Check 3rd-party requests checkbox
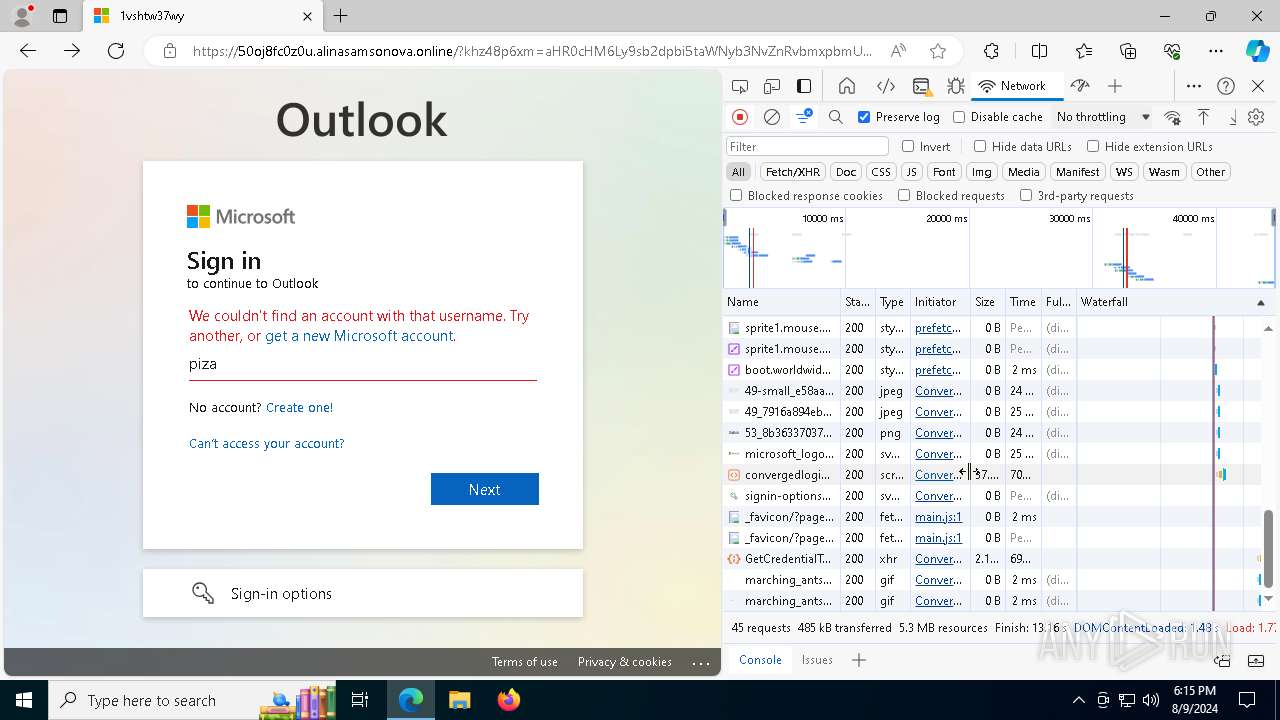Image resolution: width=1280 pixels, height=720 pixels. click(x=1026, y=196)
